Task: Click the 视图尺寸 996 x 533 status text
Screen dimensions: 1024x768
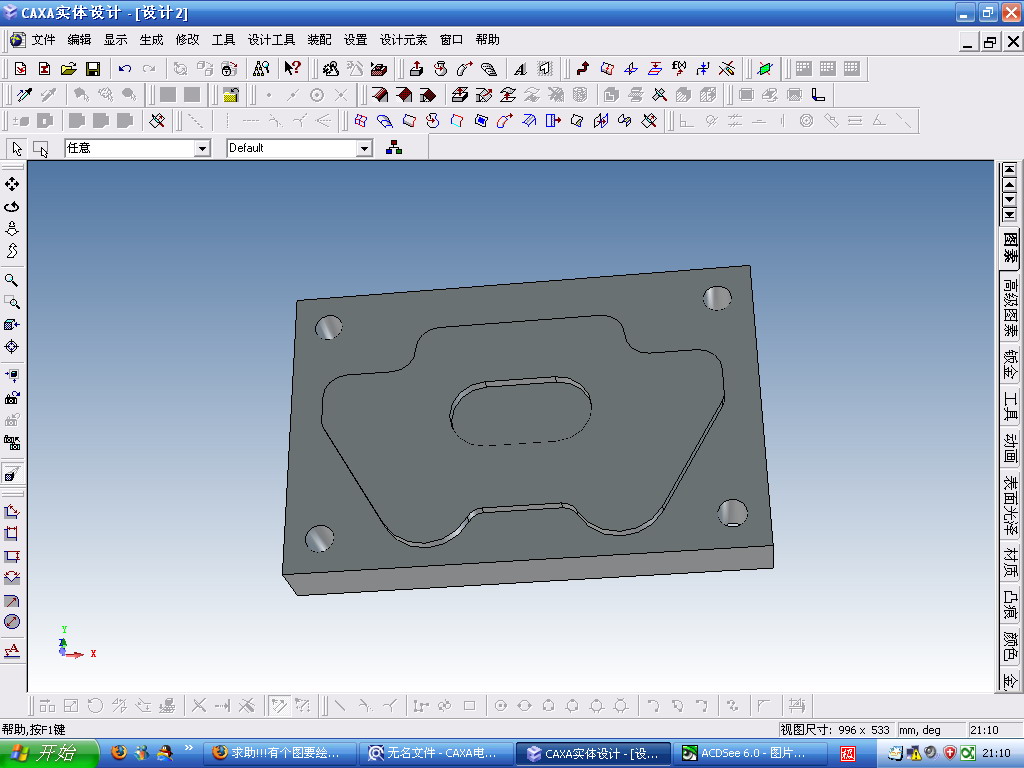Action: pyautogui.click(x=835, y=729)
